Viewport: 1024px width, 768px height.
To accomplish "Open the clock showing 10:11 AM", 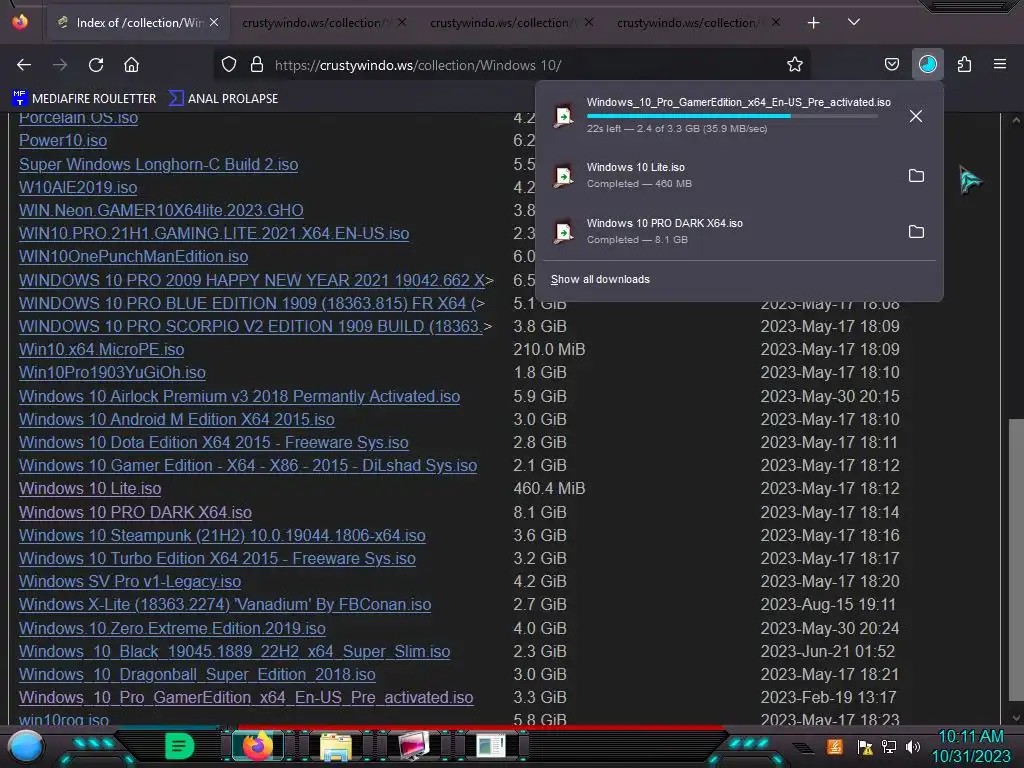I will (970, 746).
